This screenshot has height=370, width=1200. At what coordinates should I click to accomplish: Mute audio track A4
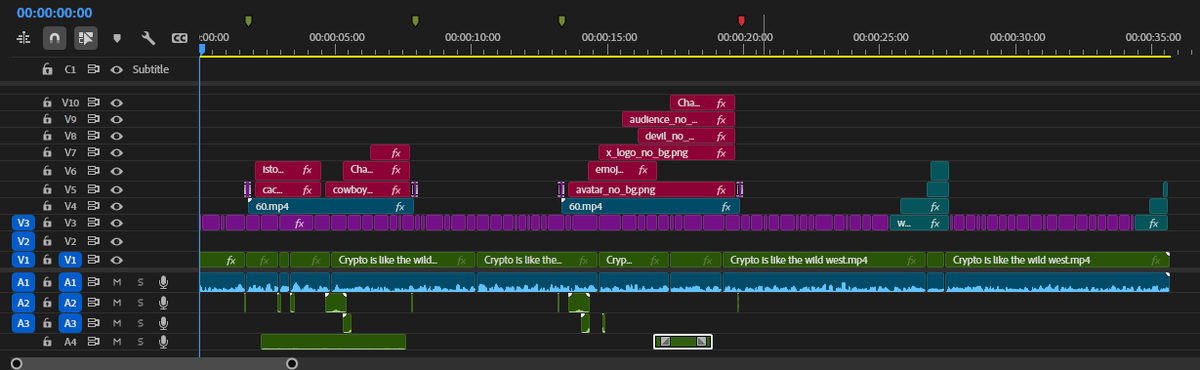tap(117, 342)
